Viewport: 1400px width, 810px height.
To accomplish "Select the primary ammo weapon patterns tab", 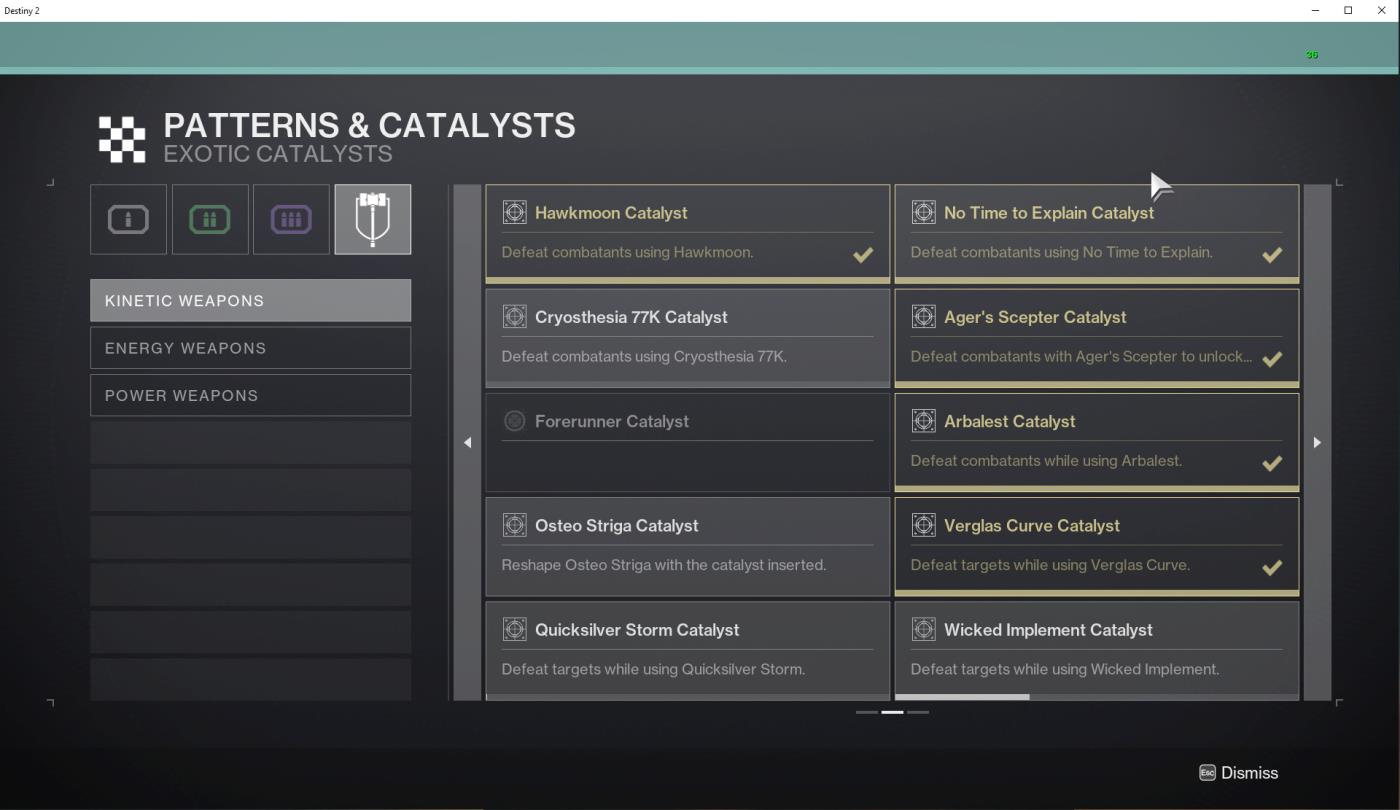I will point(129,219).
